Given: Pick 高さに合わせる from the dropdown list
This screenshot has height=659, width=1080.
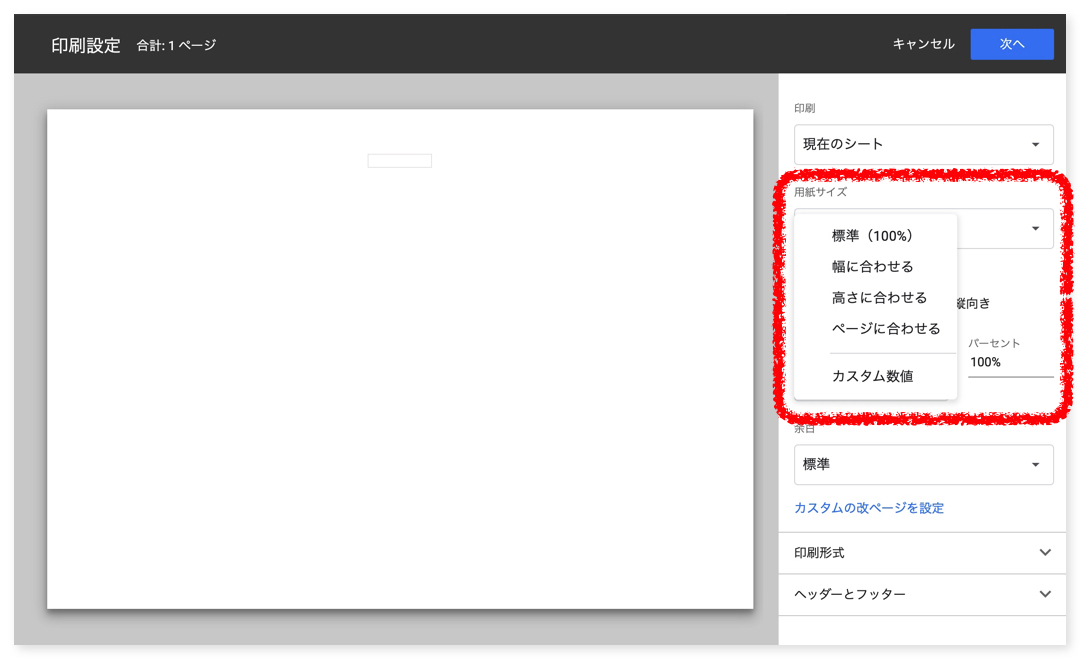Looking at the screenshot, I should [x=879, y=298].
